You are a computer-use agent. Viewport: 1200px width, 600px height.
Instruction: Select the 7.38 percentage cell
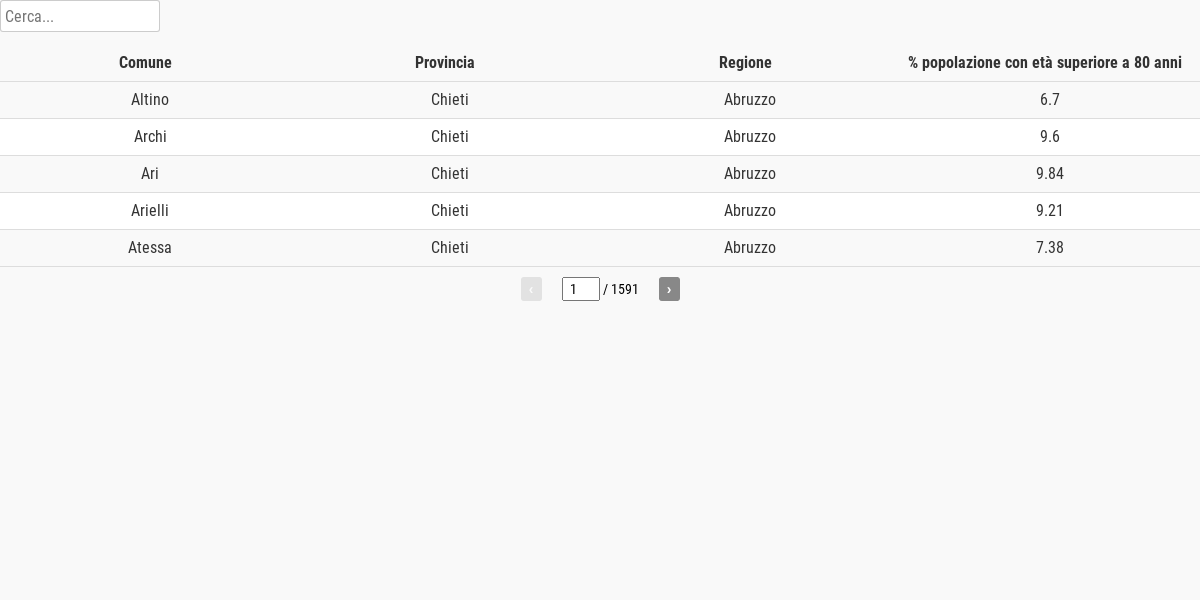[x=1050, y=248]
